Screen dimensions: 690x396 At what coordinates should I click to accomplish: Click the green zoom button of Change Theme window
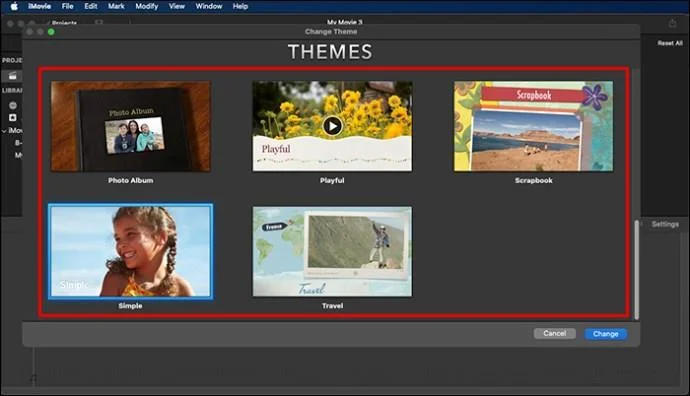pyautogui.click(x=51, y=32)
